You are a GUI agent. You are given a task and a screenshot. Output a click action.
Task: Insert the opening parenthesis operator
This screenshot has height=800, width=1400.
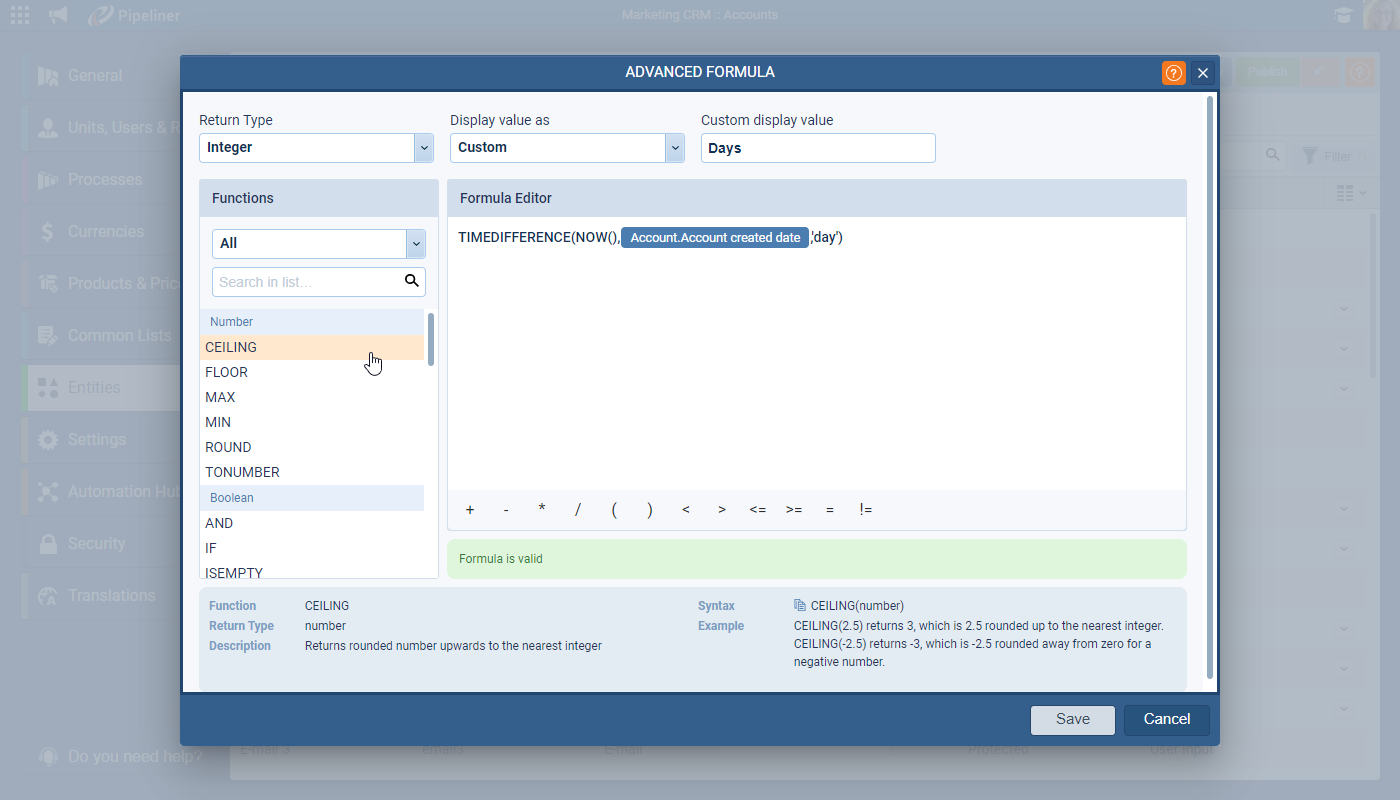click(614, 510)
